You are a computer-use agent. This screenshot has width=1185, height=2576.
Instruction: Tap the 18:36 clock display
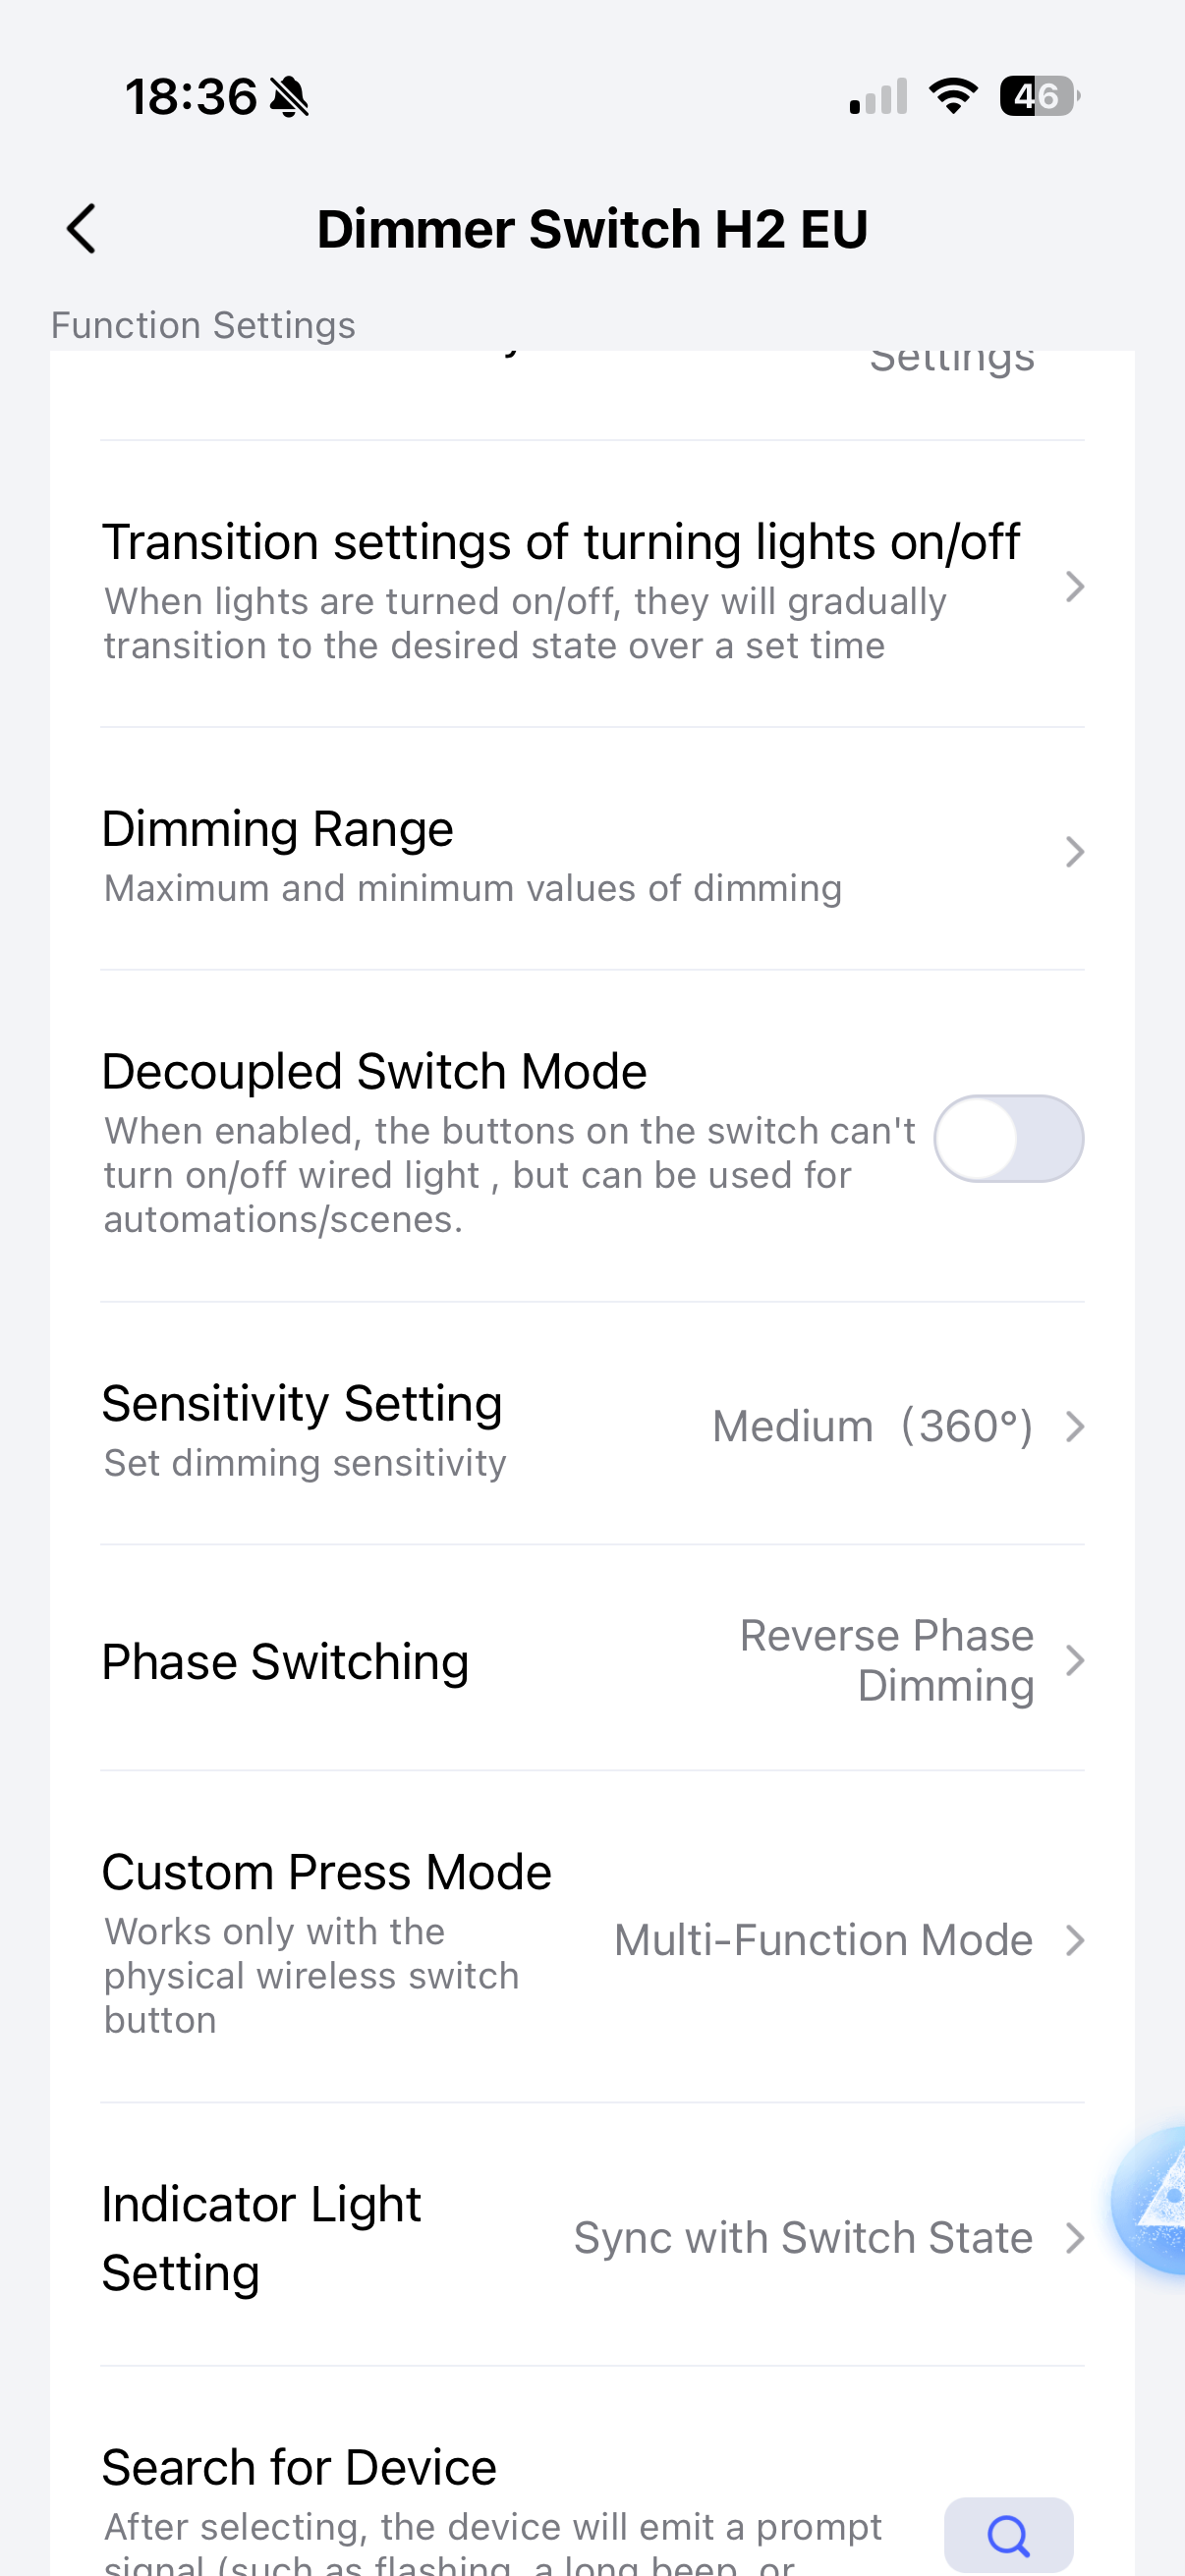(x=190, y=97)
